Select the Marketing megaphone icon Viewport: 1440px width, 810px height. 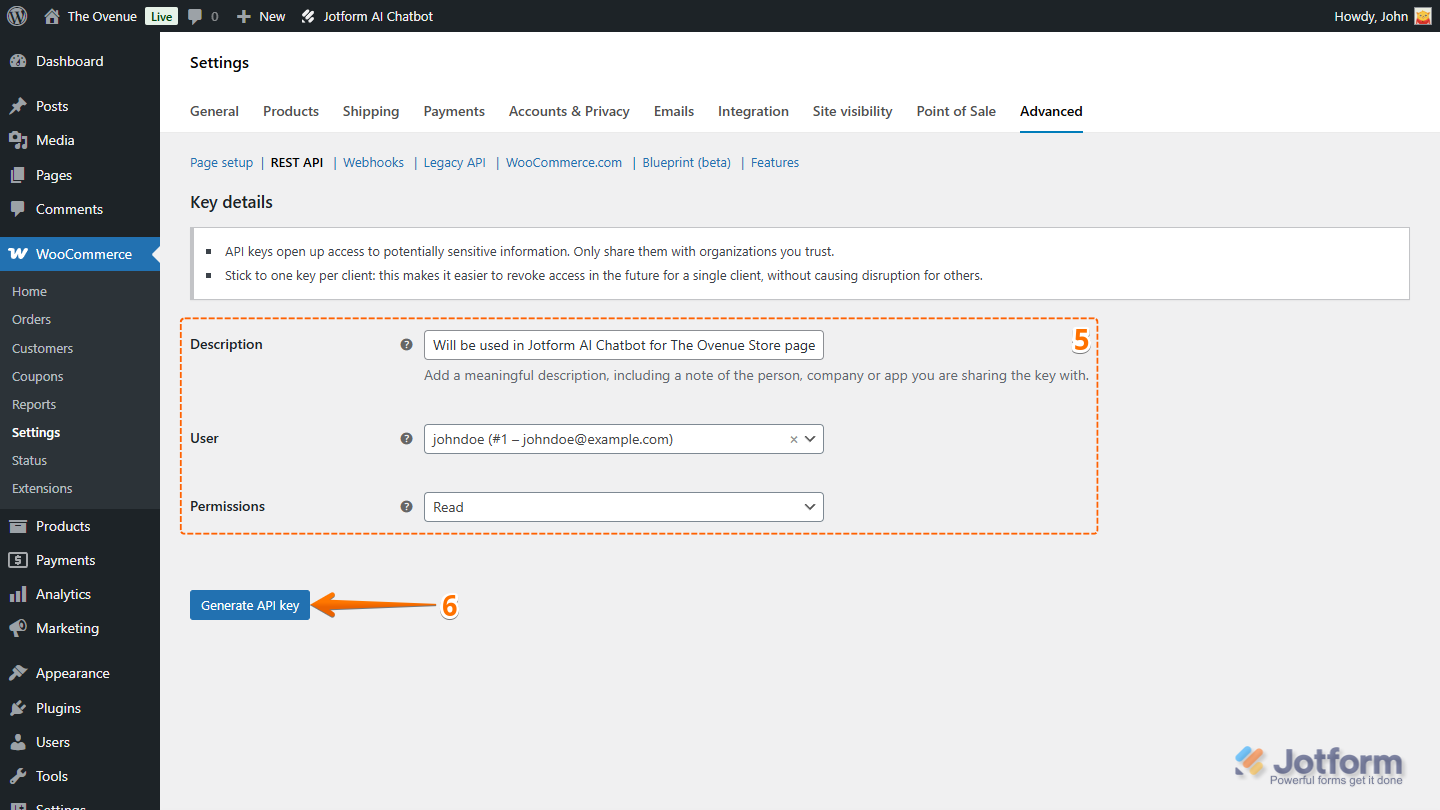[x=20, y=628]
